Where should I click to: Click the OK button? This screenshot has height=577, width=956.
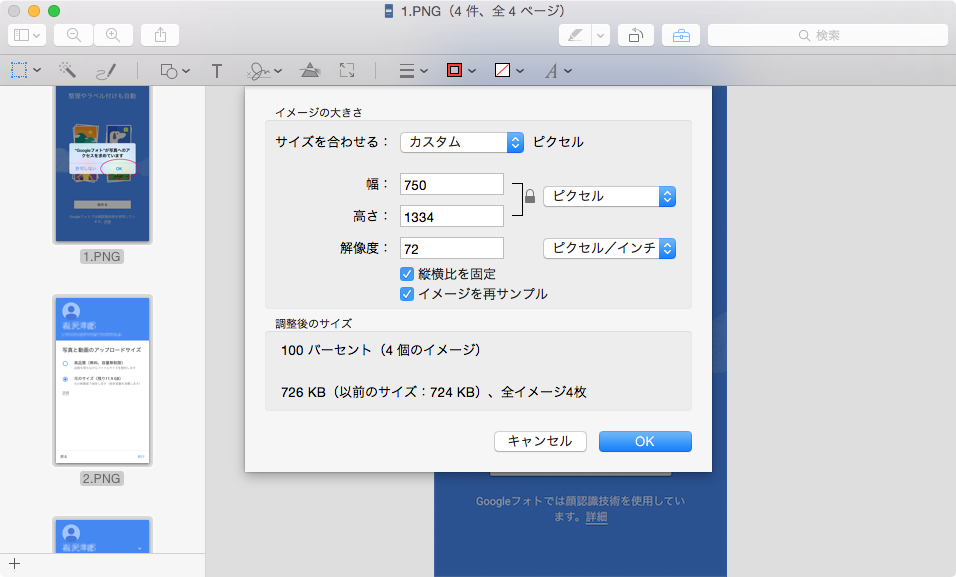[x=645, y=441]
